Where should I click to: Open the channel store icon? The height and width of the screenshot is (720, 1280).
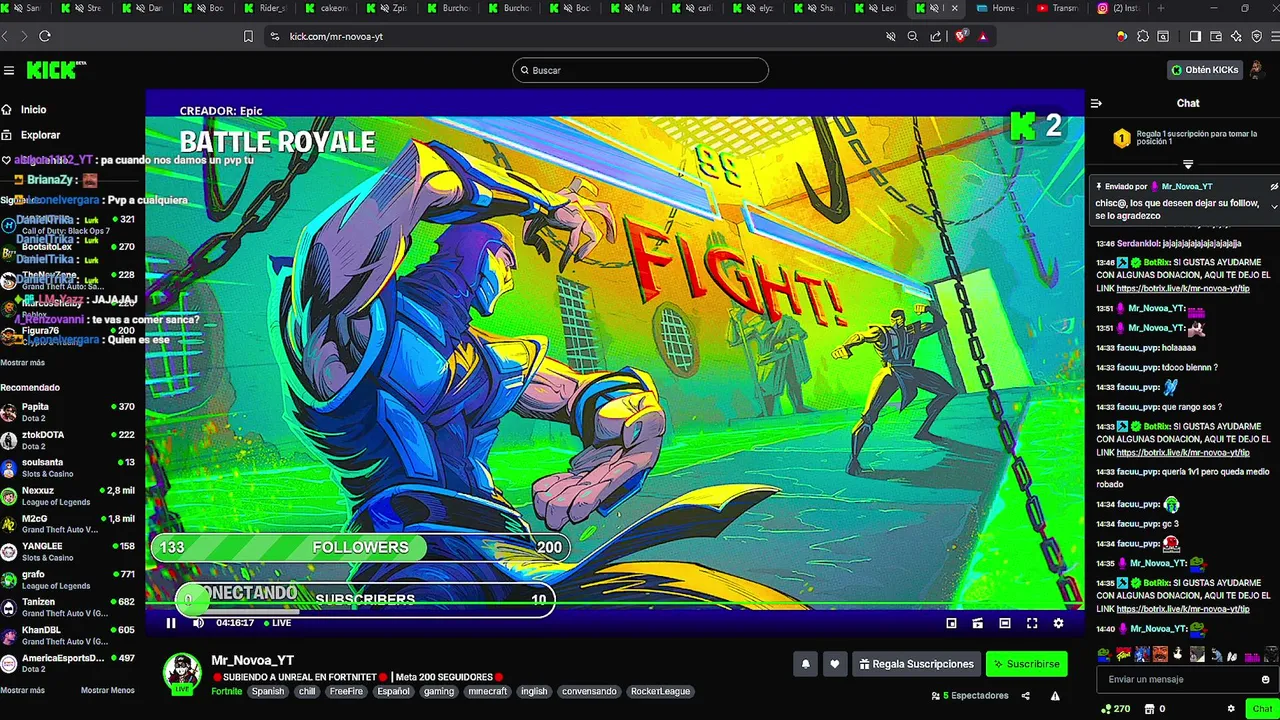(1149, 709)
